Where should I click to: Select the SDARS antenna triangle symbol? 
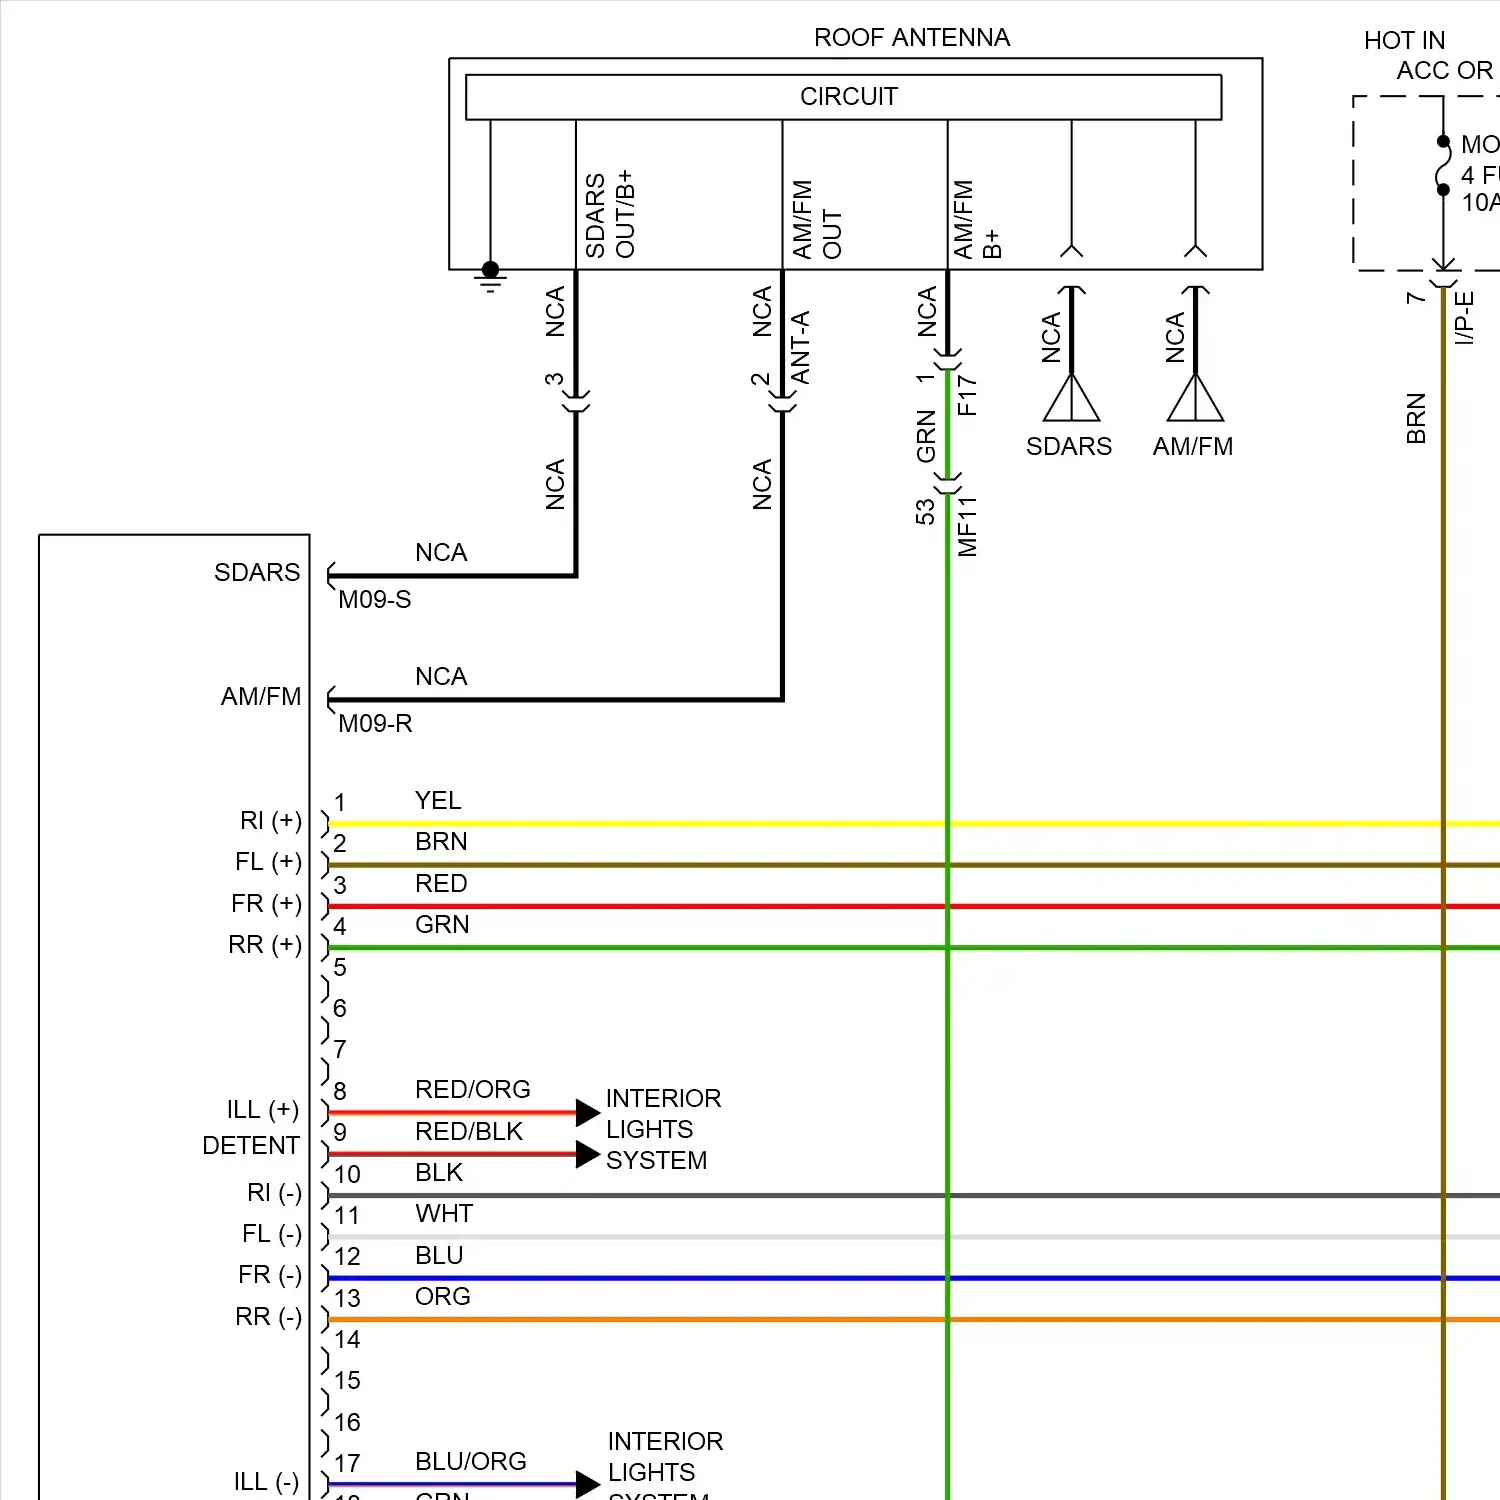point(1071,398)
